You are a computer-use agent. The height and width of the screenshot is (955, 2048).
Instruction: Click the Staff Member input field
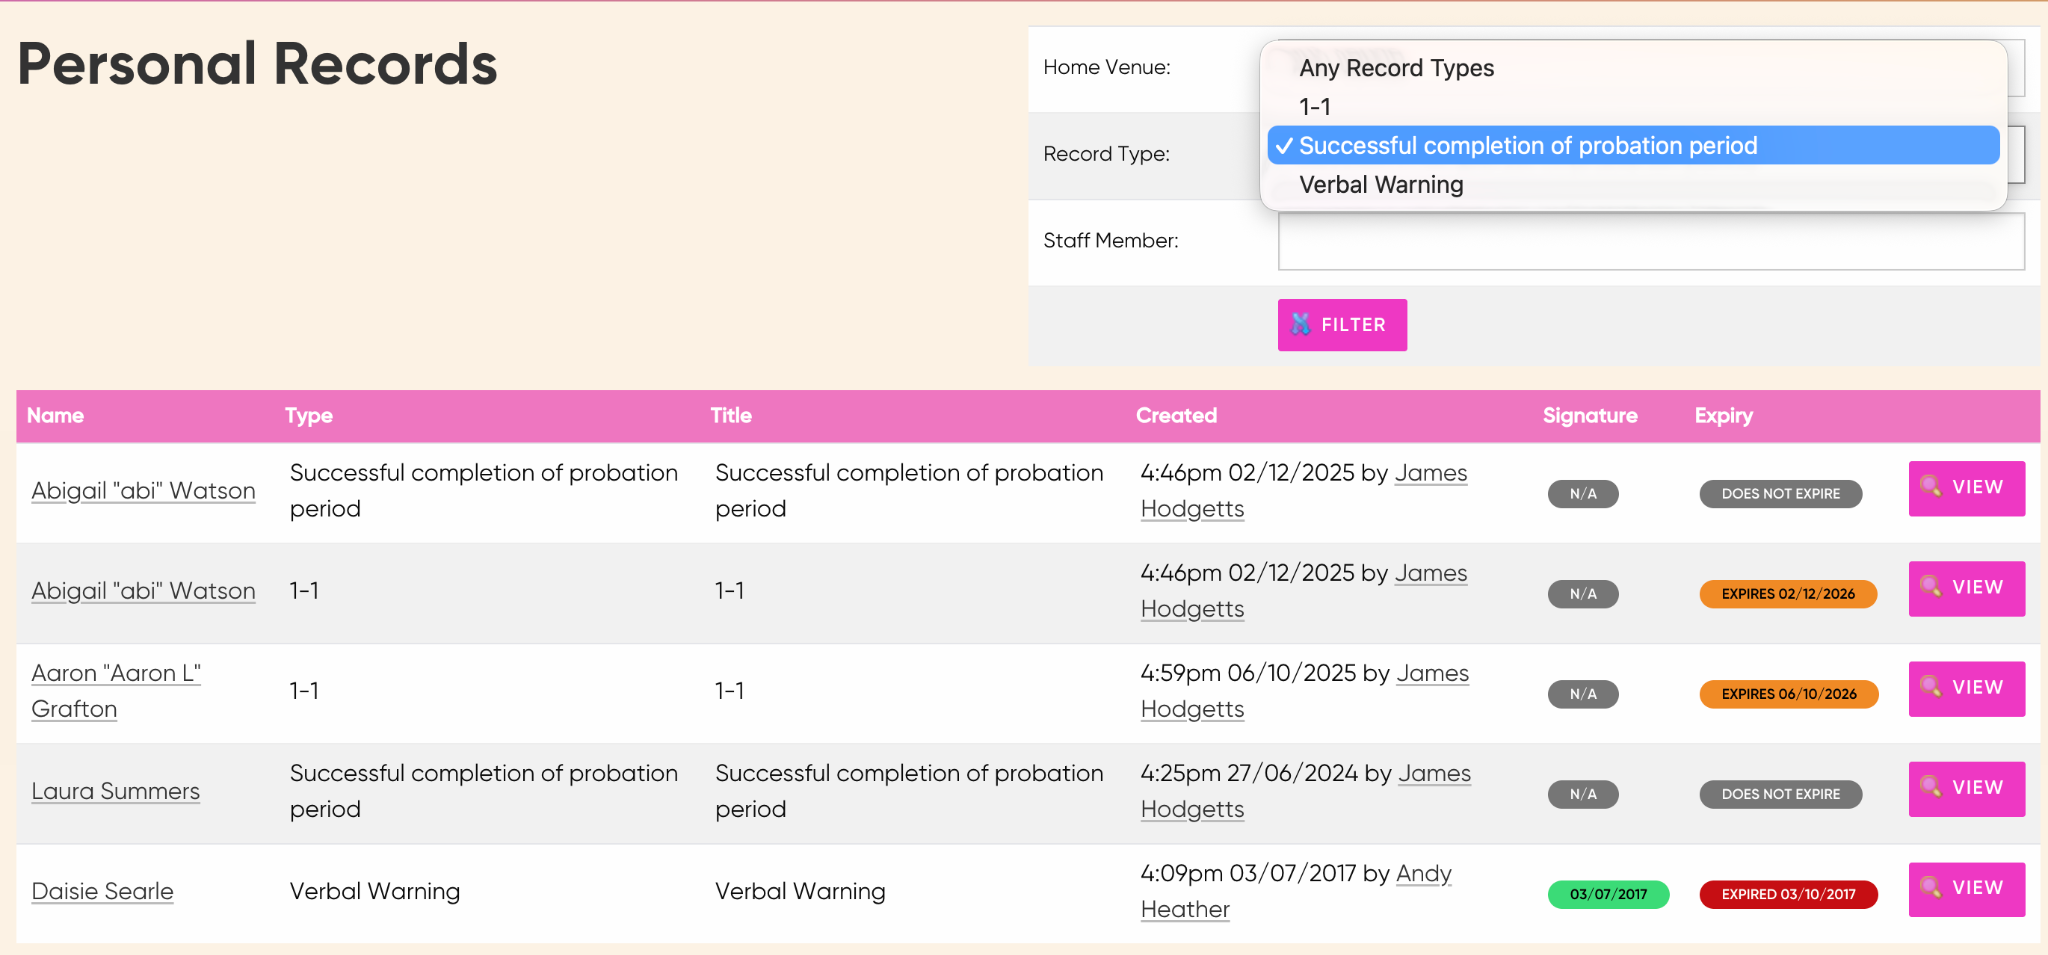(x=1651, y=241)
